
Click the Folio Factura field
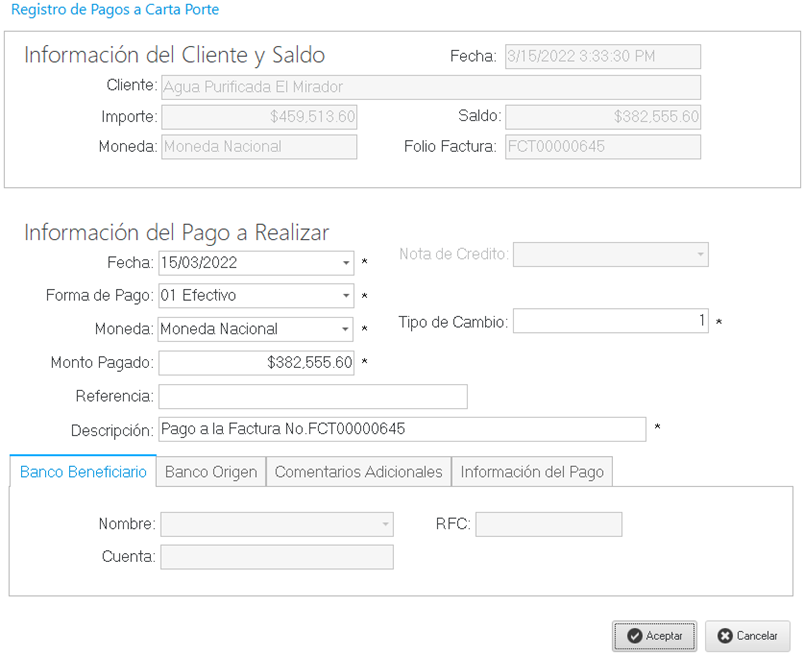tap(603, 147)
